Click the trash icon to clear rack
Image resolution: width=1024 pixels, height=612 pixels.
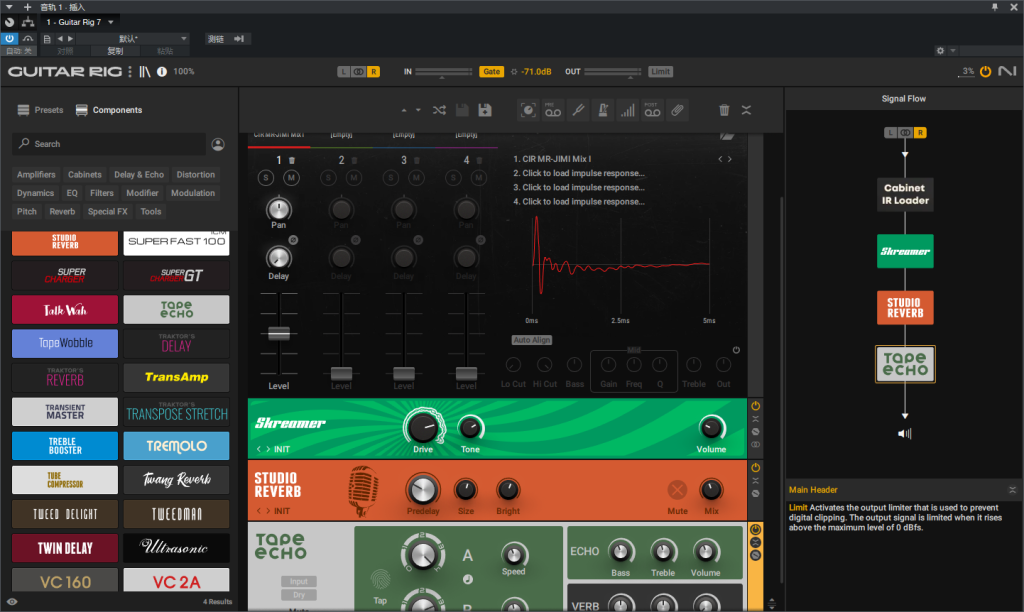(724, 110)
